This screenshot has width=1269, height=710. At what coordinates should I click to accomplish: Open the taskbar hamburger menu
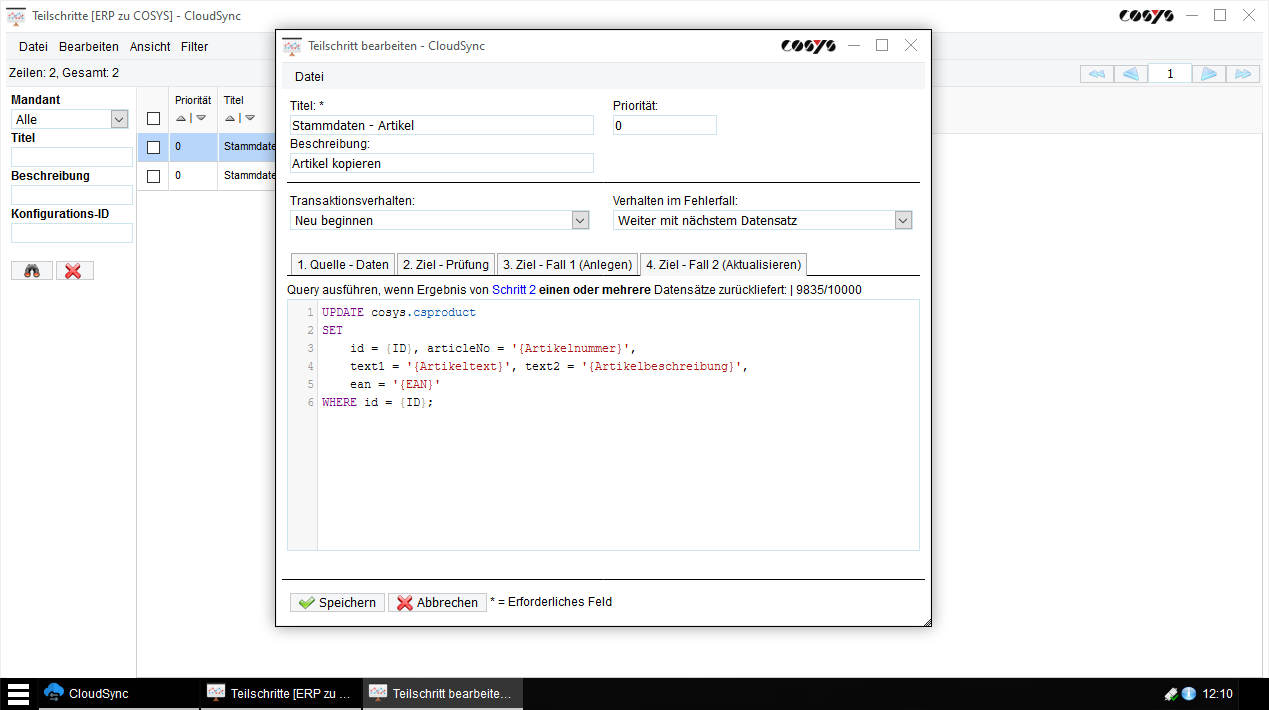point(16,693)
